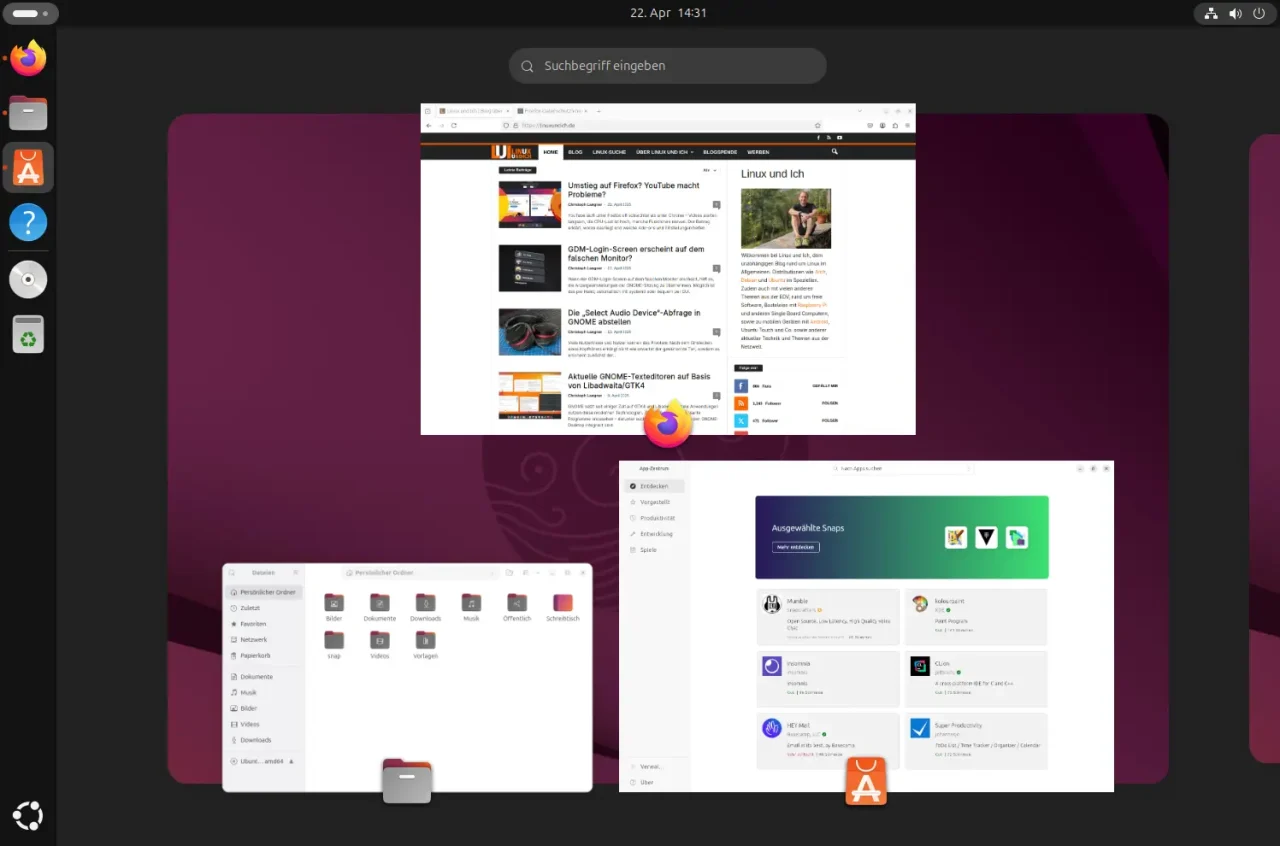Focus the 'Suchbegriff eingeben' search field

(668, 66)
